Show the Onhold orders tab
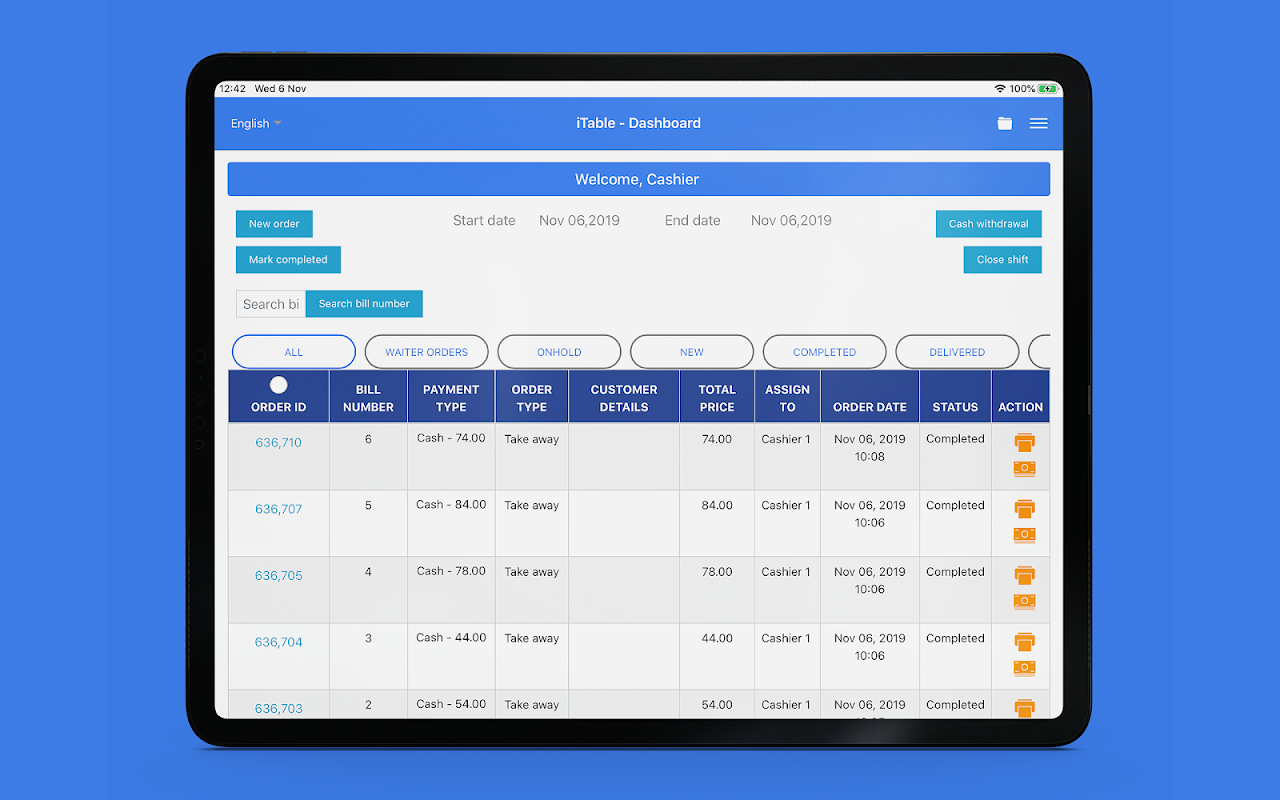This screenshot has height=800, width=1280. (x=559, y=352)
